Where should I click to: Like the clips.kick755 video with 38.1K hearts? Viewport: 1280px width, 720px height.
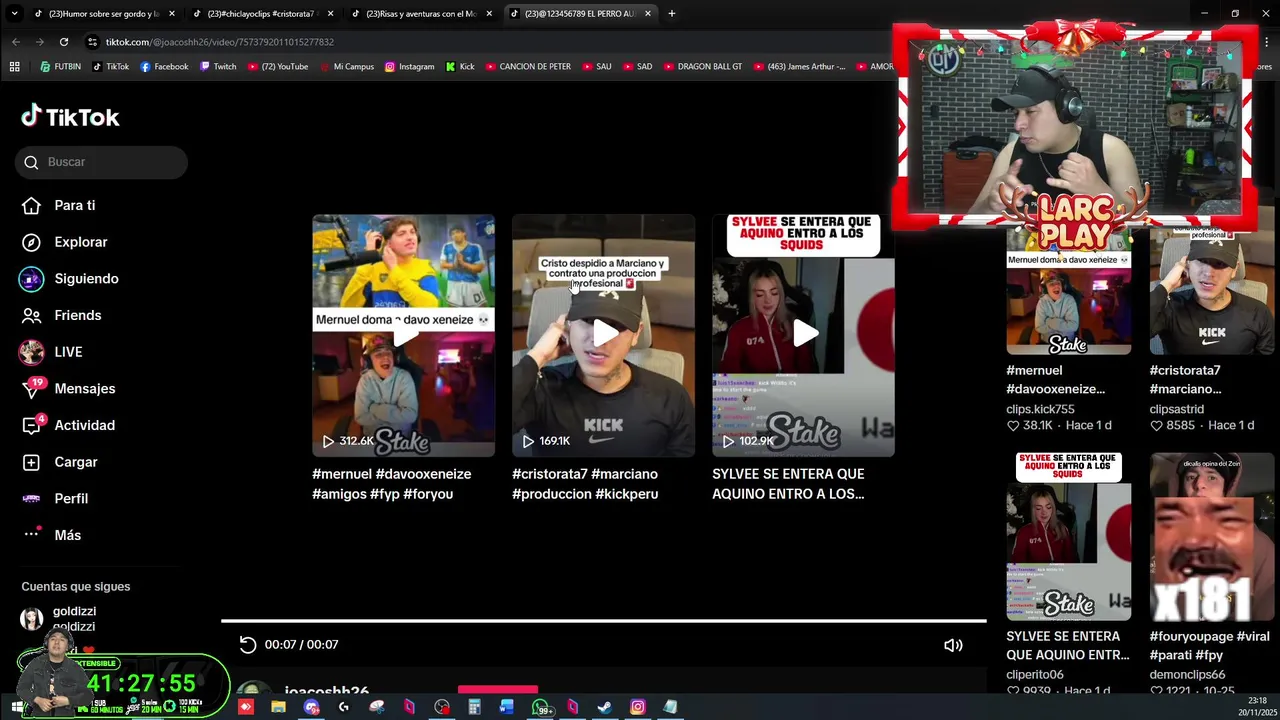click(1013, 426)
